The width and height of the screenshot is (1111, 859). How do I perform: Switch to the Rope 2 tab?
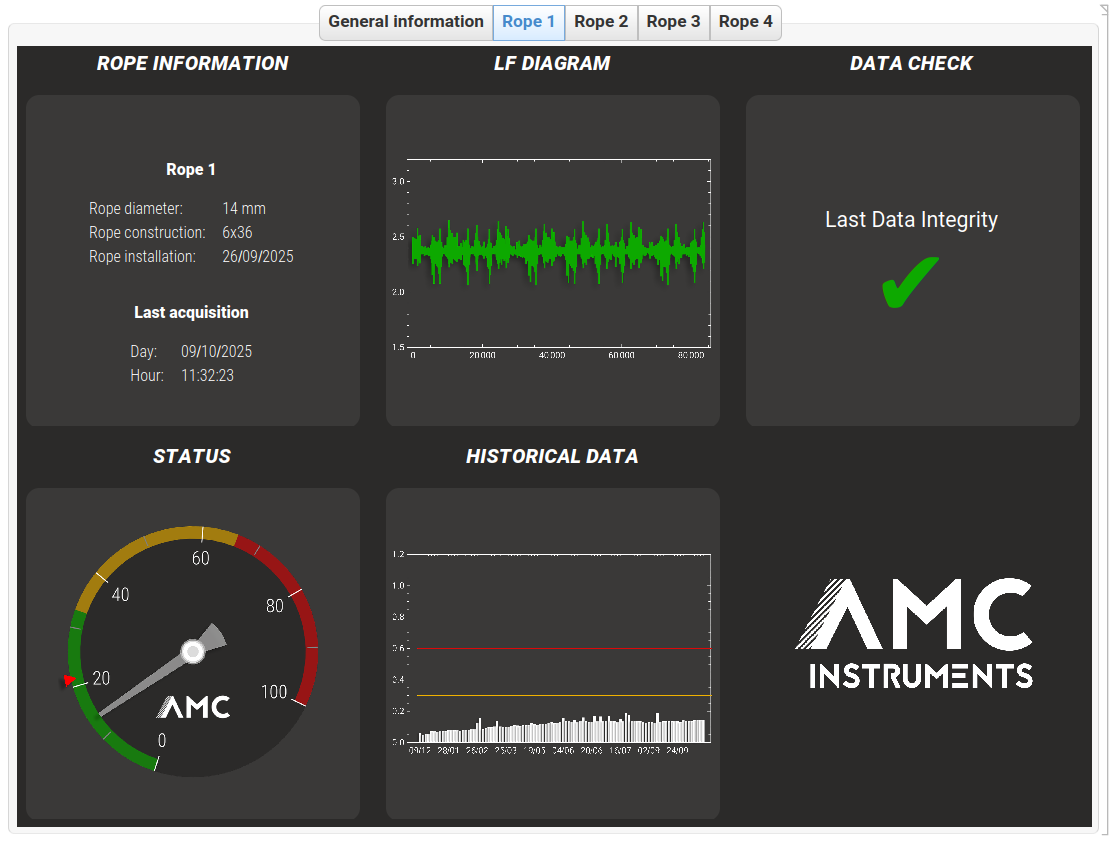tap(601, 22)
